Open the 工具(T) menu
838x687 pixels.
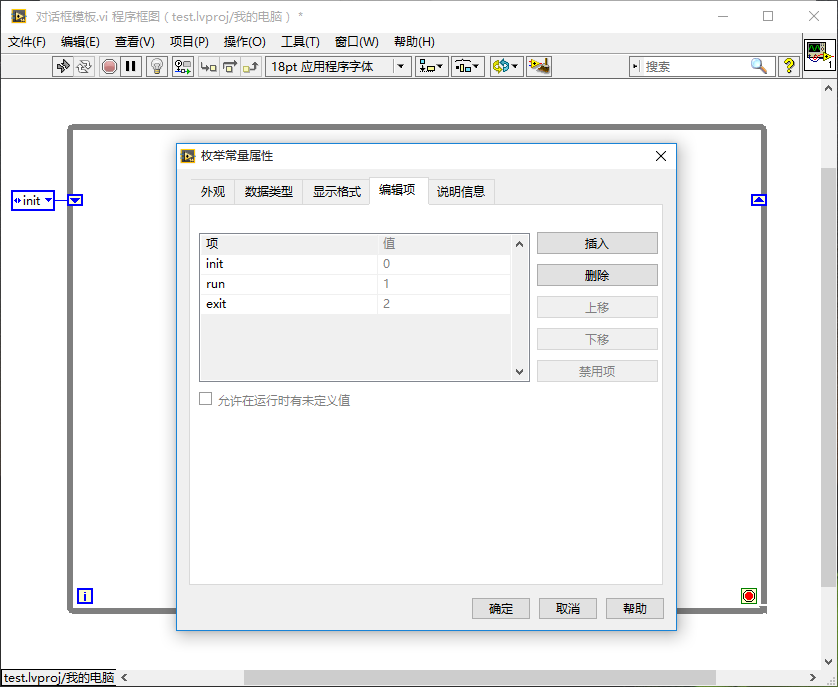click(x=300, y=41)
